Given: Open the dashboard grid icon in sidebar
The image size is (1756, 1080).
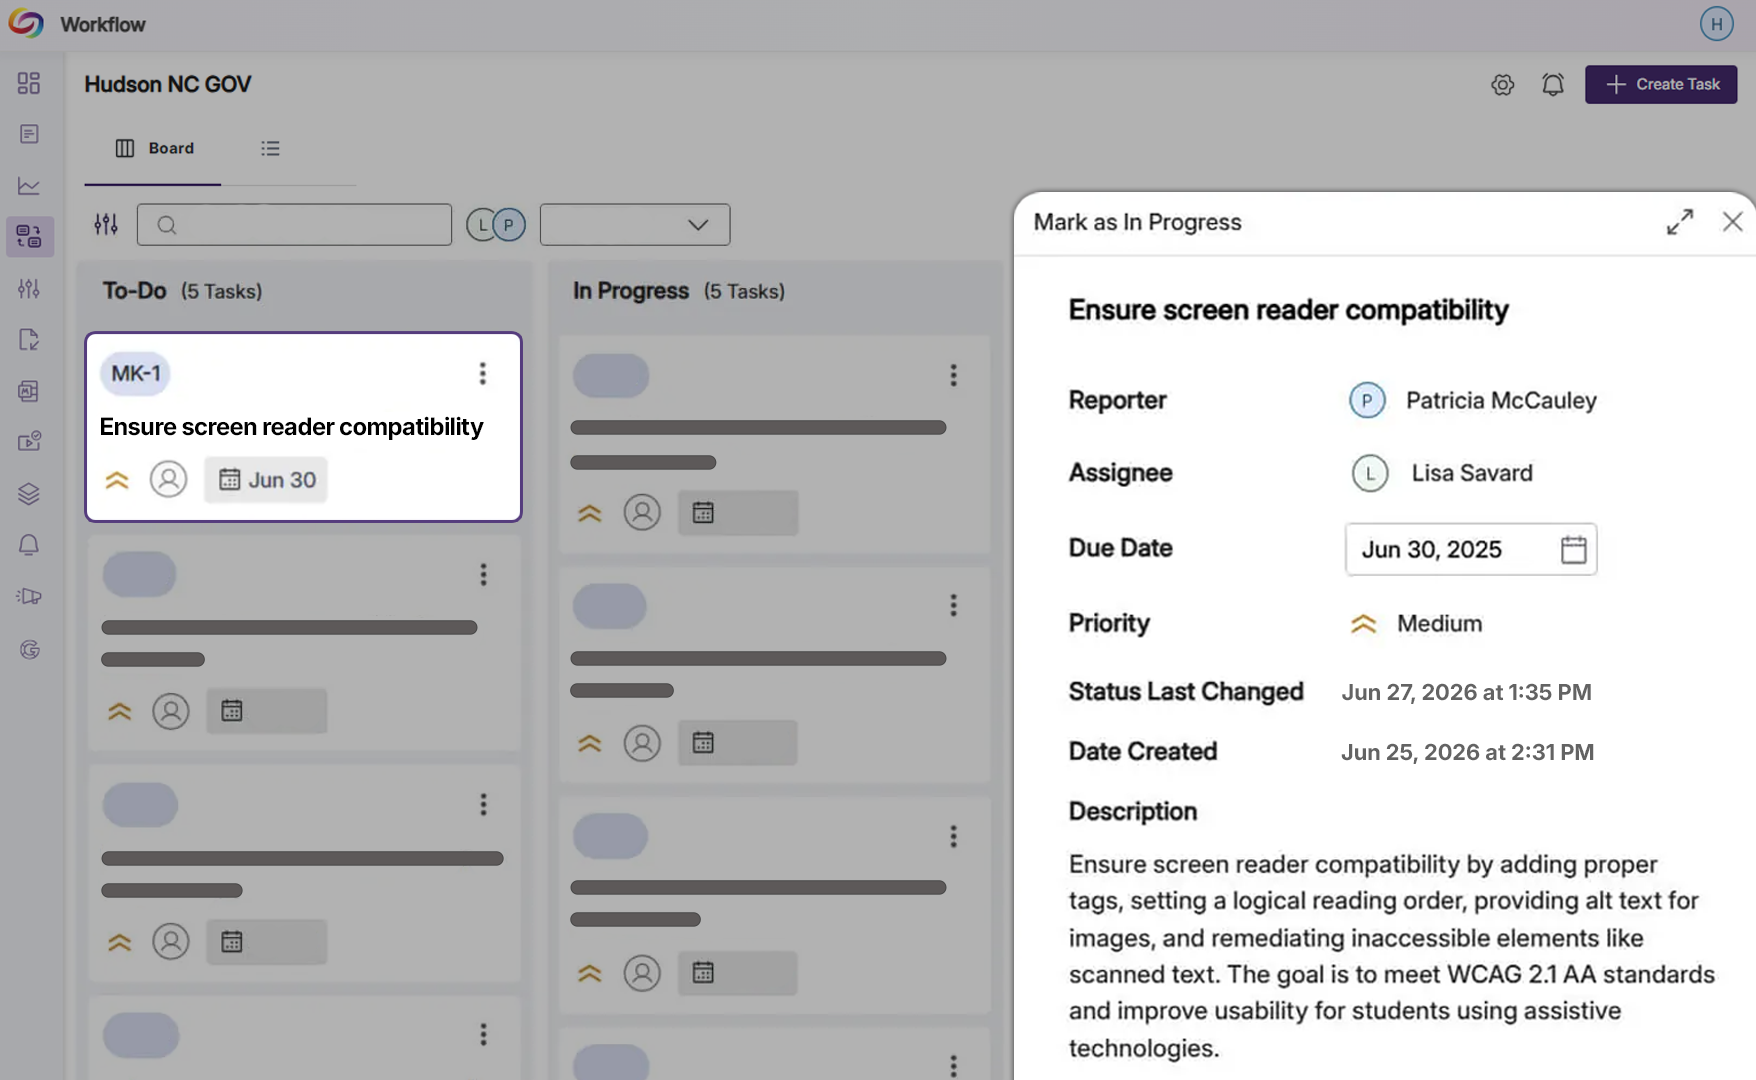Looking at the screenshot, I should pos(29,83).
